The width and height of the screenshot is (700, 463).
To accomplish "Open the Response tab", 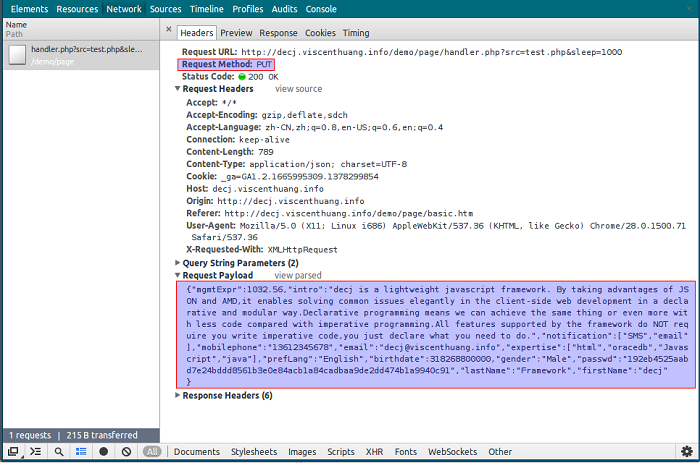I will [x=278, y=33].
